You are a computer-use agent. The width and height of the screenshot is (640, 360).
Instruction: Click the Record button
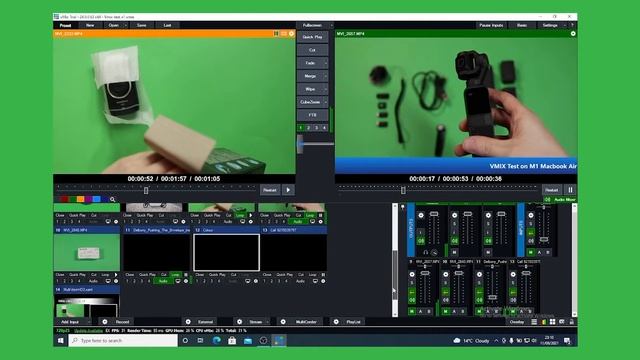[122, 322]
